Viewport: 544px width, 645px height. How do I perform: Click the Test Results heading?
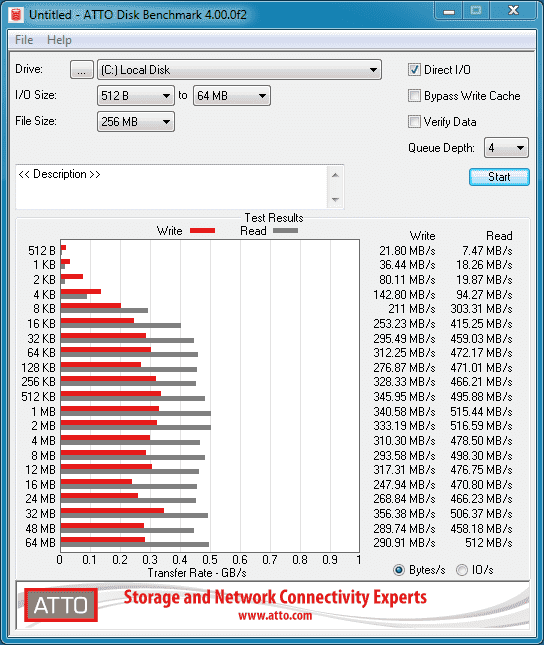(x=274, y=218)
